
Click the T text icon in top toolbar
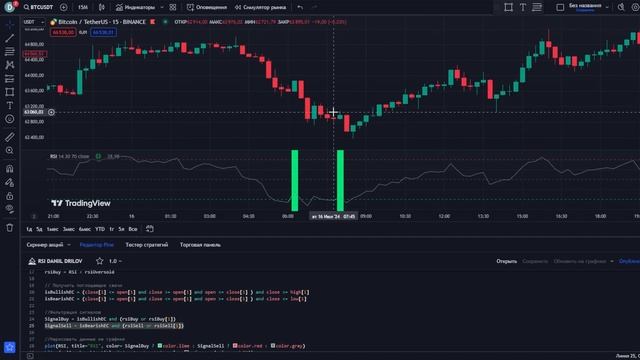[522, 7]
